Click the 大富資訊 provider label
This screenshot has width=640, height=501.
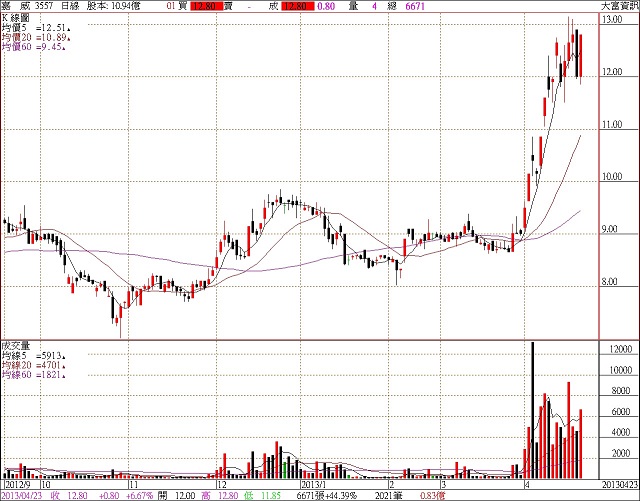coord(619,6)
